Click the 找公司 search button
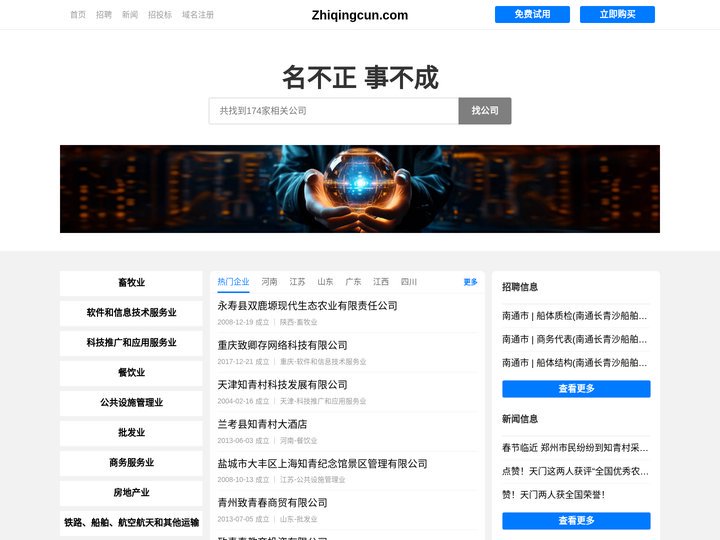 pyautogui.click(x=485, y=111)
